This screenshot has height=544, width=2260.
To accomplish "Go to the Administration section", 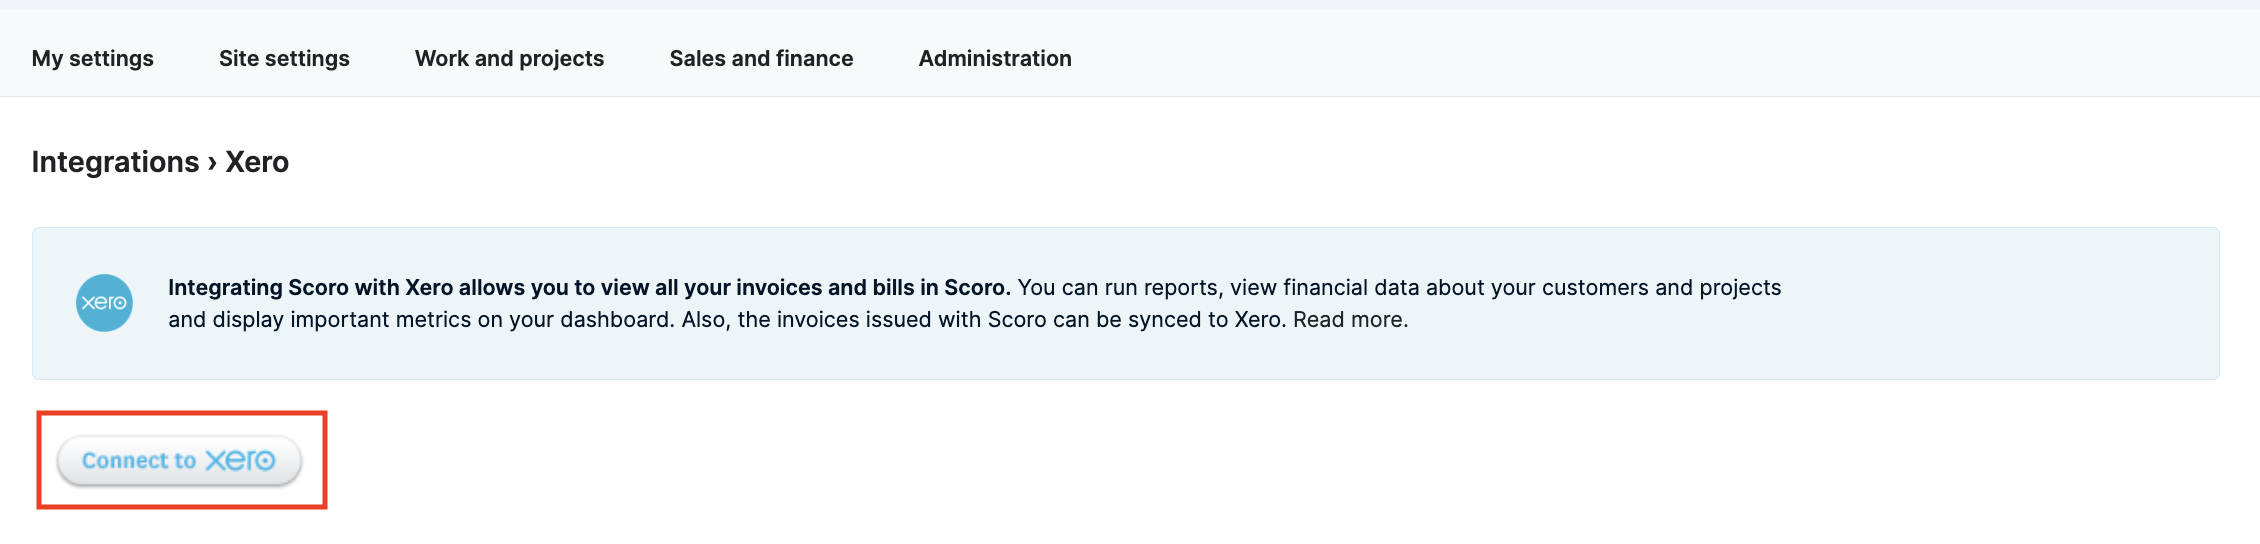I will (x=995, y=59).
